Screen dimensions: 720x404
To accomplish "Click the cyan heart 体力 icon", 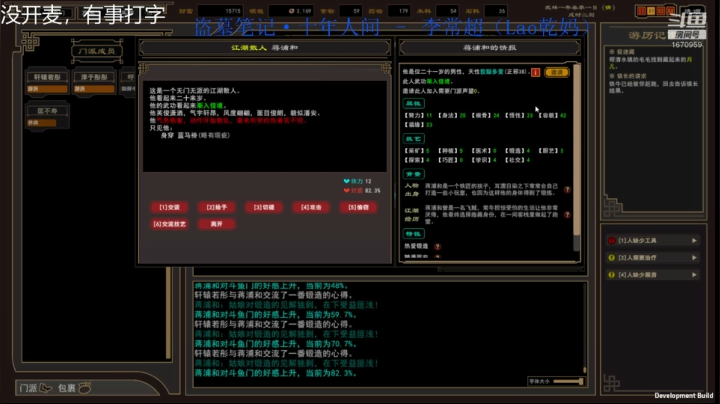I will click(x=347, y=181).
